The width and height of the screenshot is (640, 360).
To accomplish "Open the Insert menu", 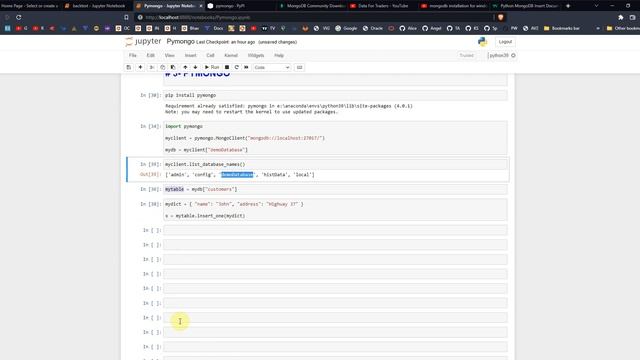I will (x=191, y=56).
